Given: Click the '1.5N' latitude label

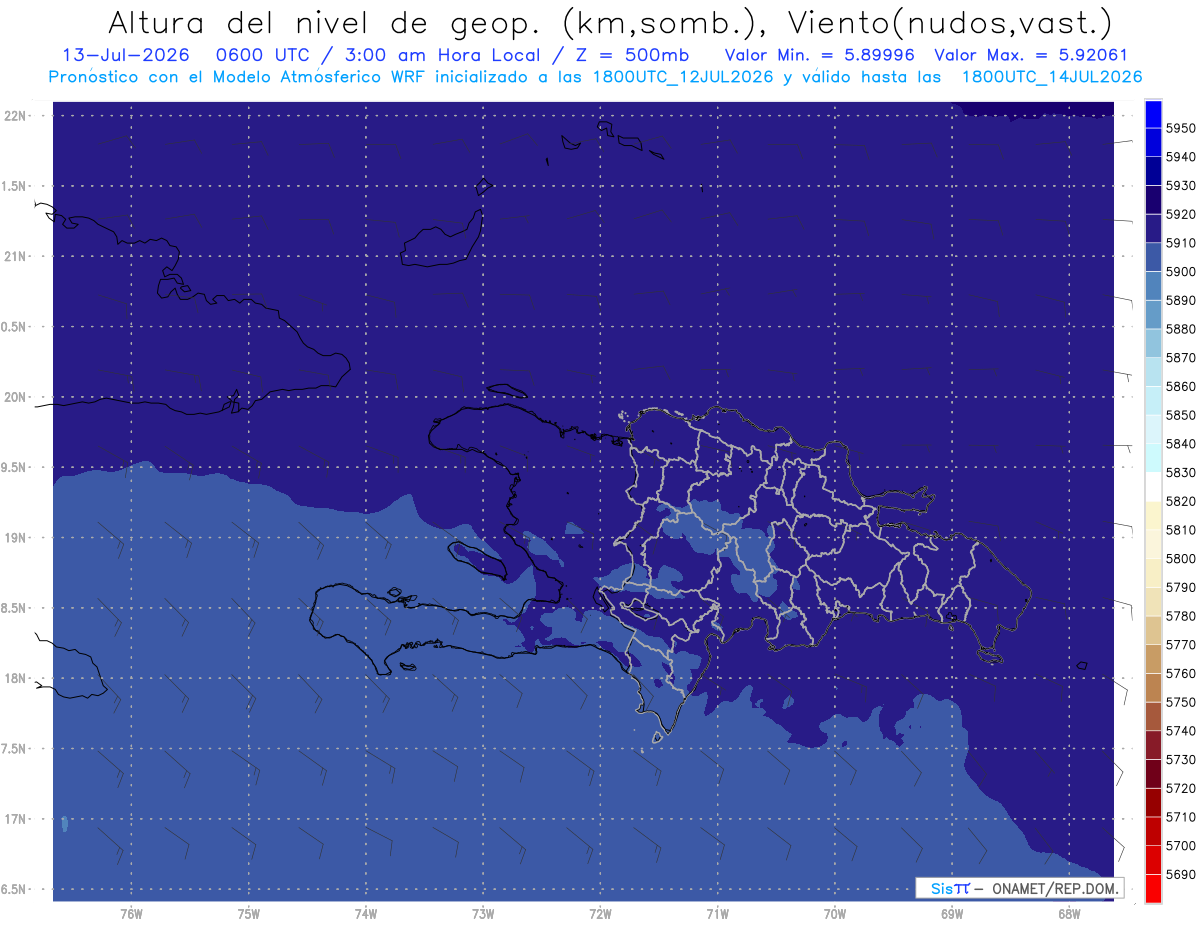Looking at the screenshot, I should coord(15,186).
